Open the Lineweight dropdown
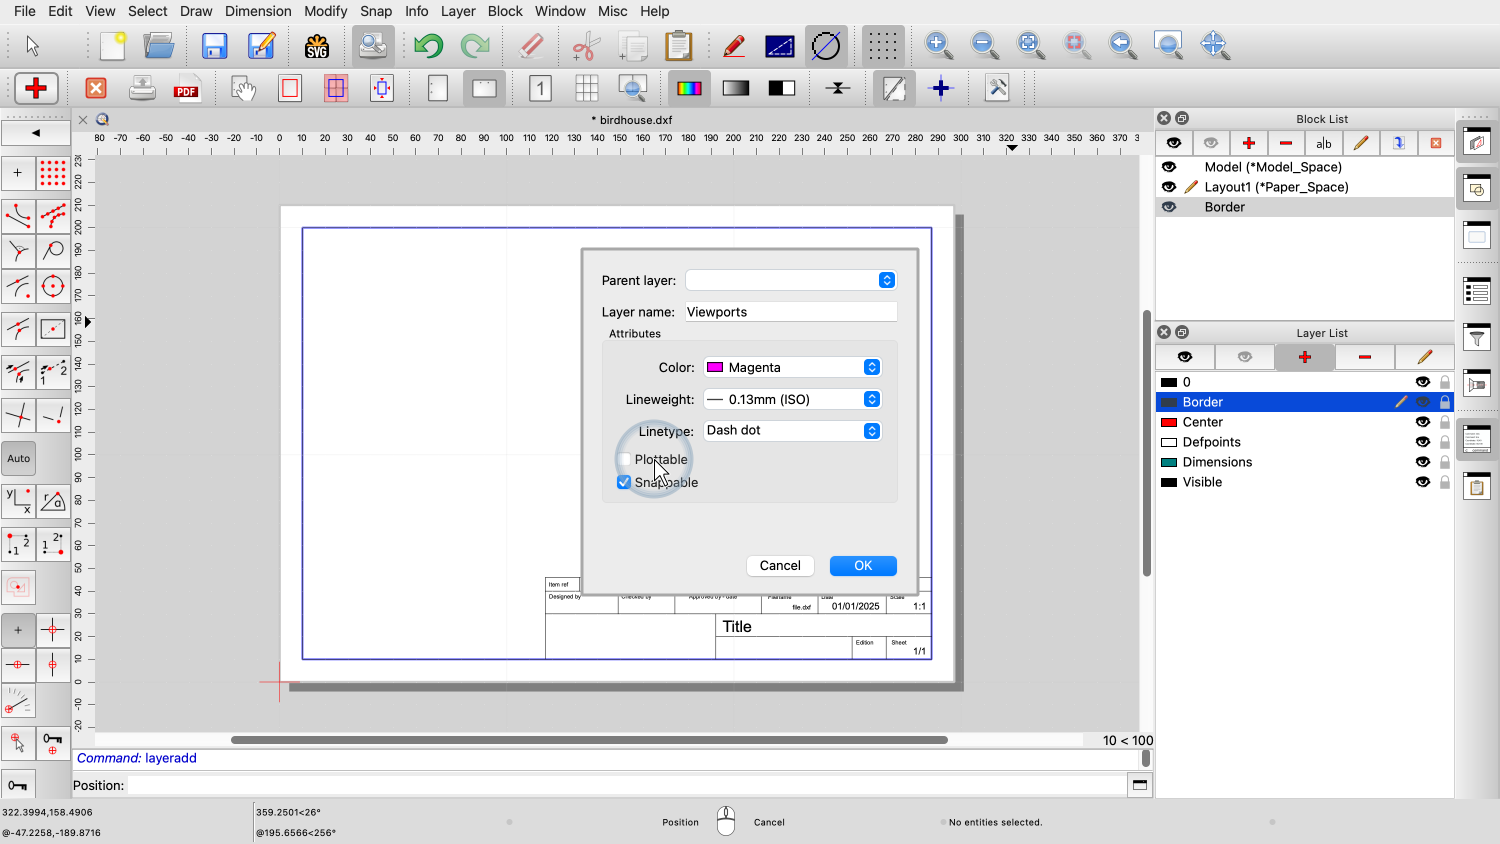 pos(792,399)
